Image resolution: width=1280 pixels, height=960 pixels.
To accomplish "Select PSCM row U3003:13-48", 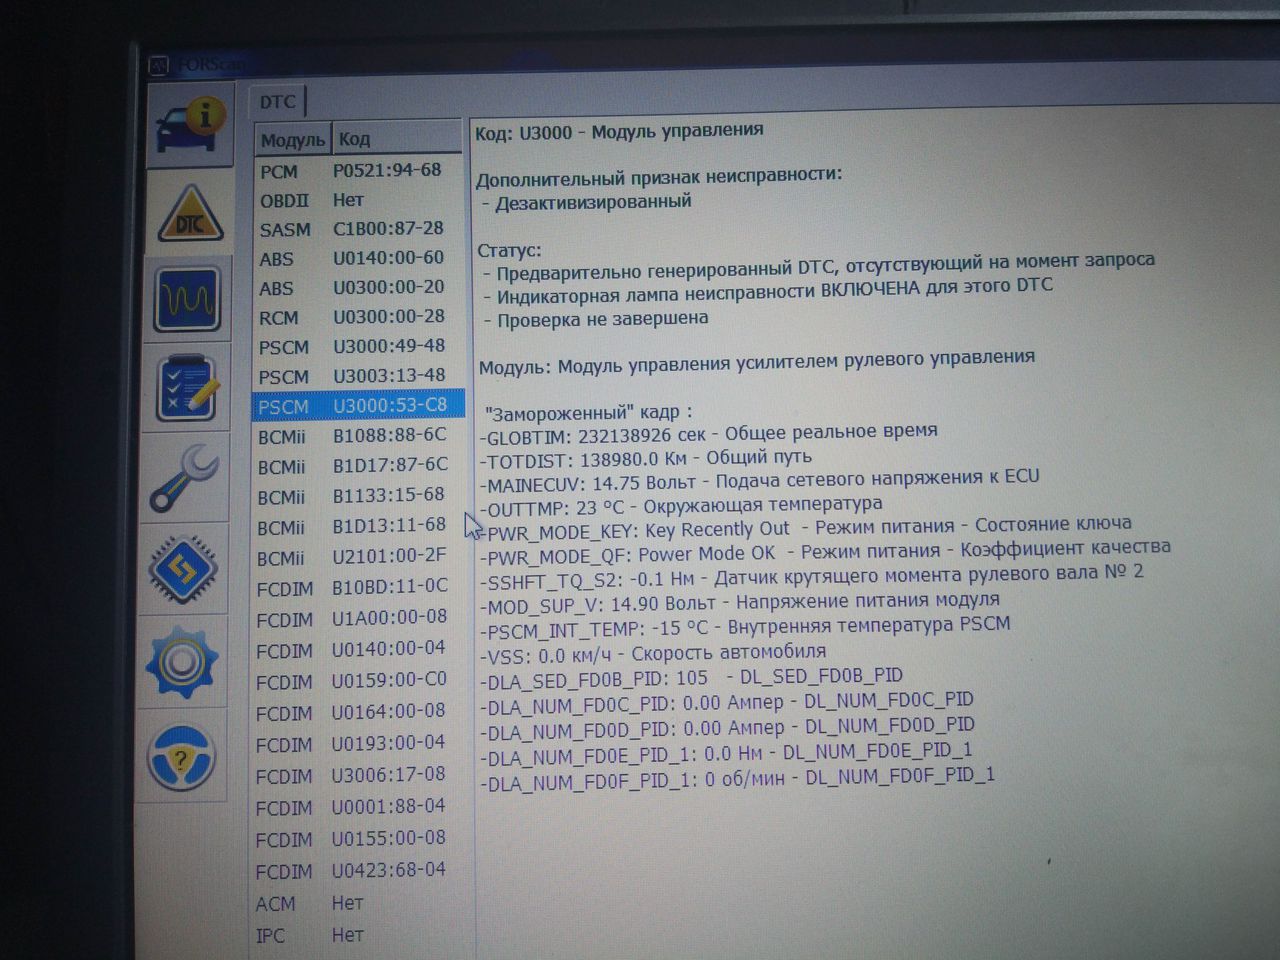I will click(x=359, y=376).
